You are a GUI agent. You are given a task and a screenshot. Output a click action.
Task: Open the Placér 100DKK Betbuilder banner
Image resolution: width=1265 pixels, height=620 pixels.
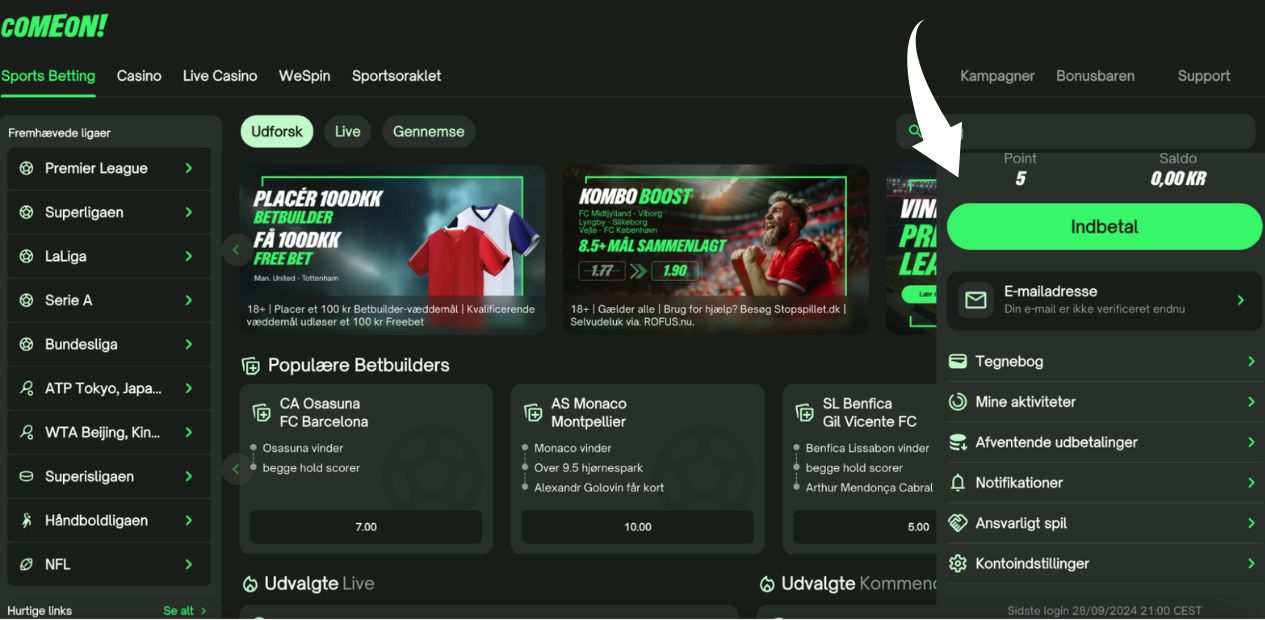tap(392, 249)
